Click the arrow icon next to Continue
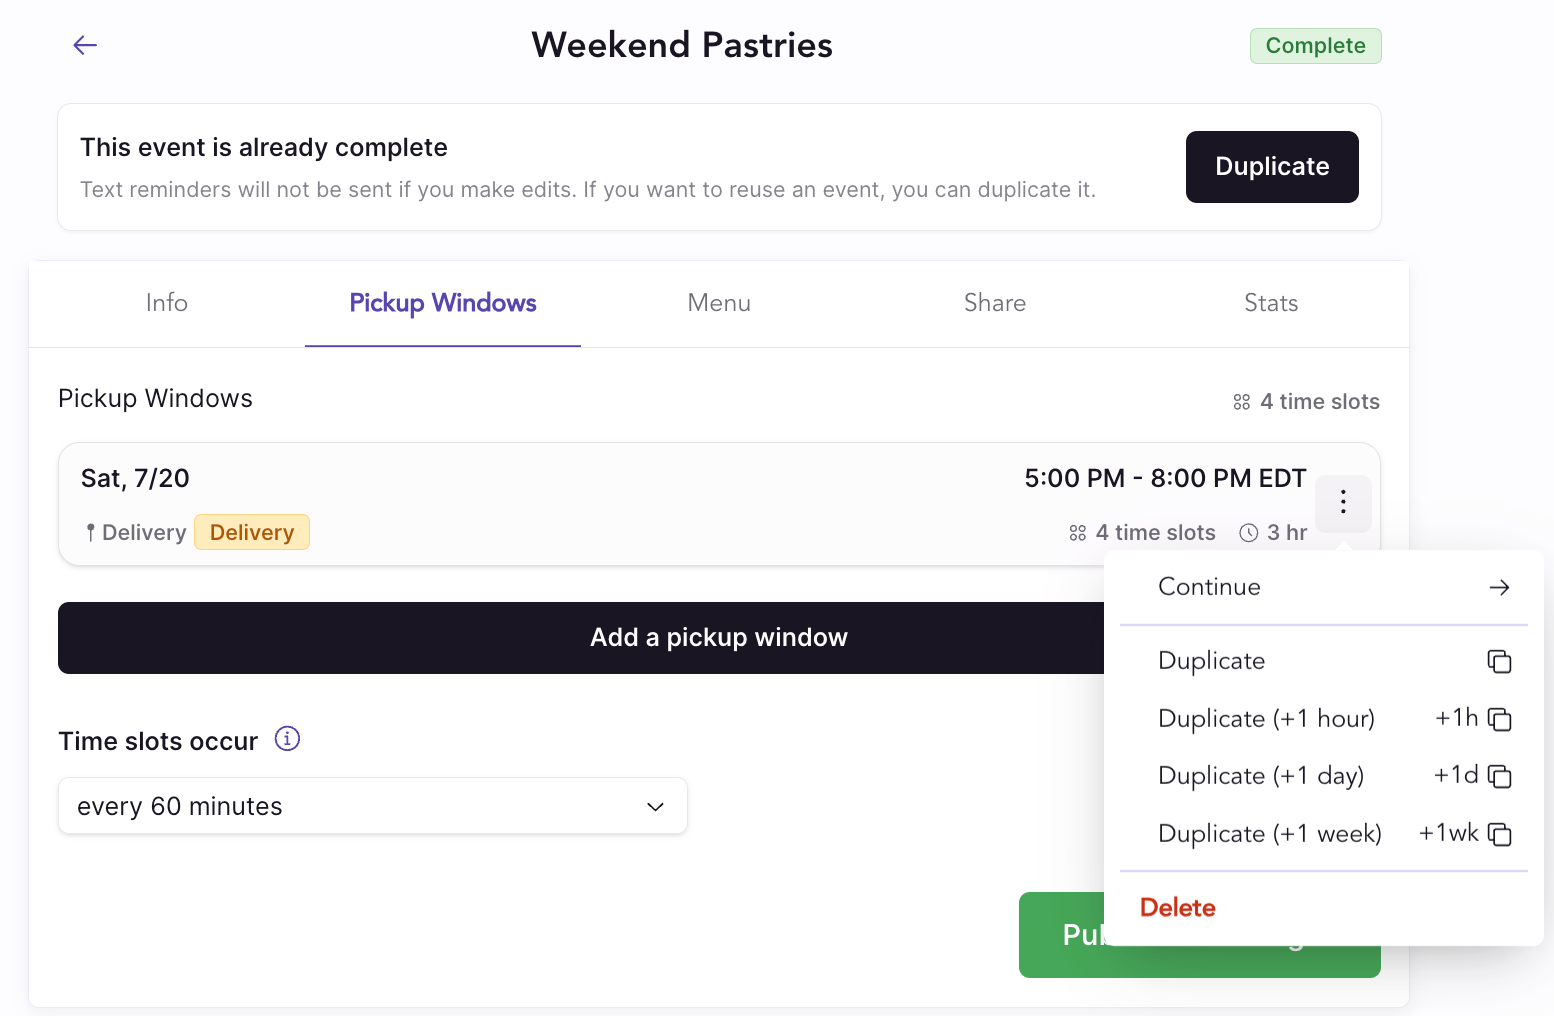1554x1016 pixels. (x=1499, y=587)
